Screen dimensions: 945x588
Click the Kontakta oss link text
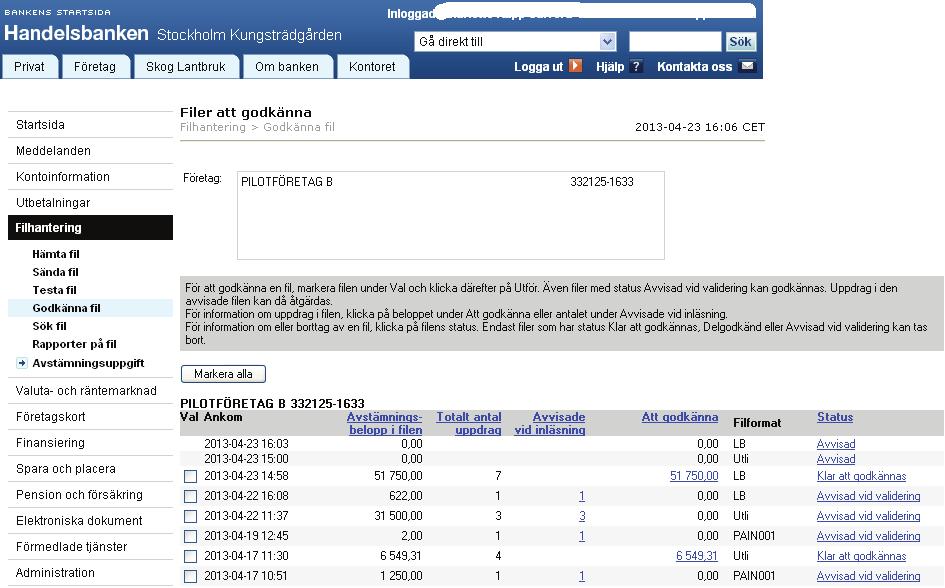click(694, 67)
